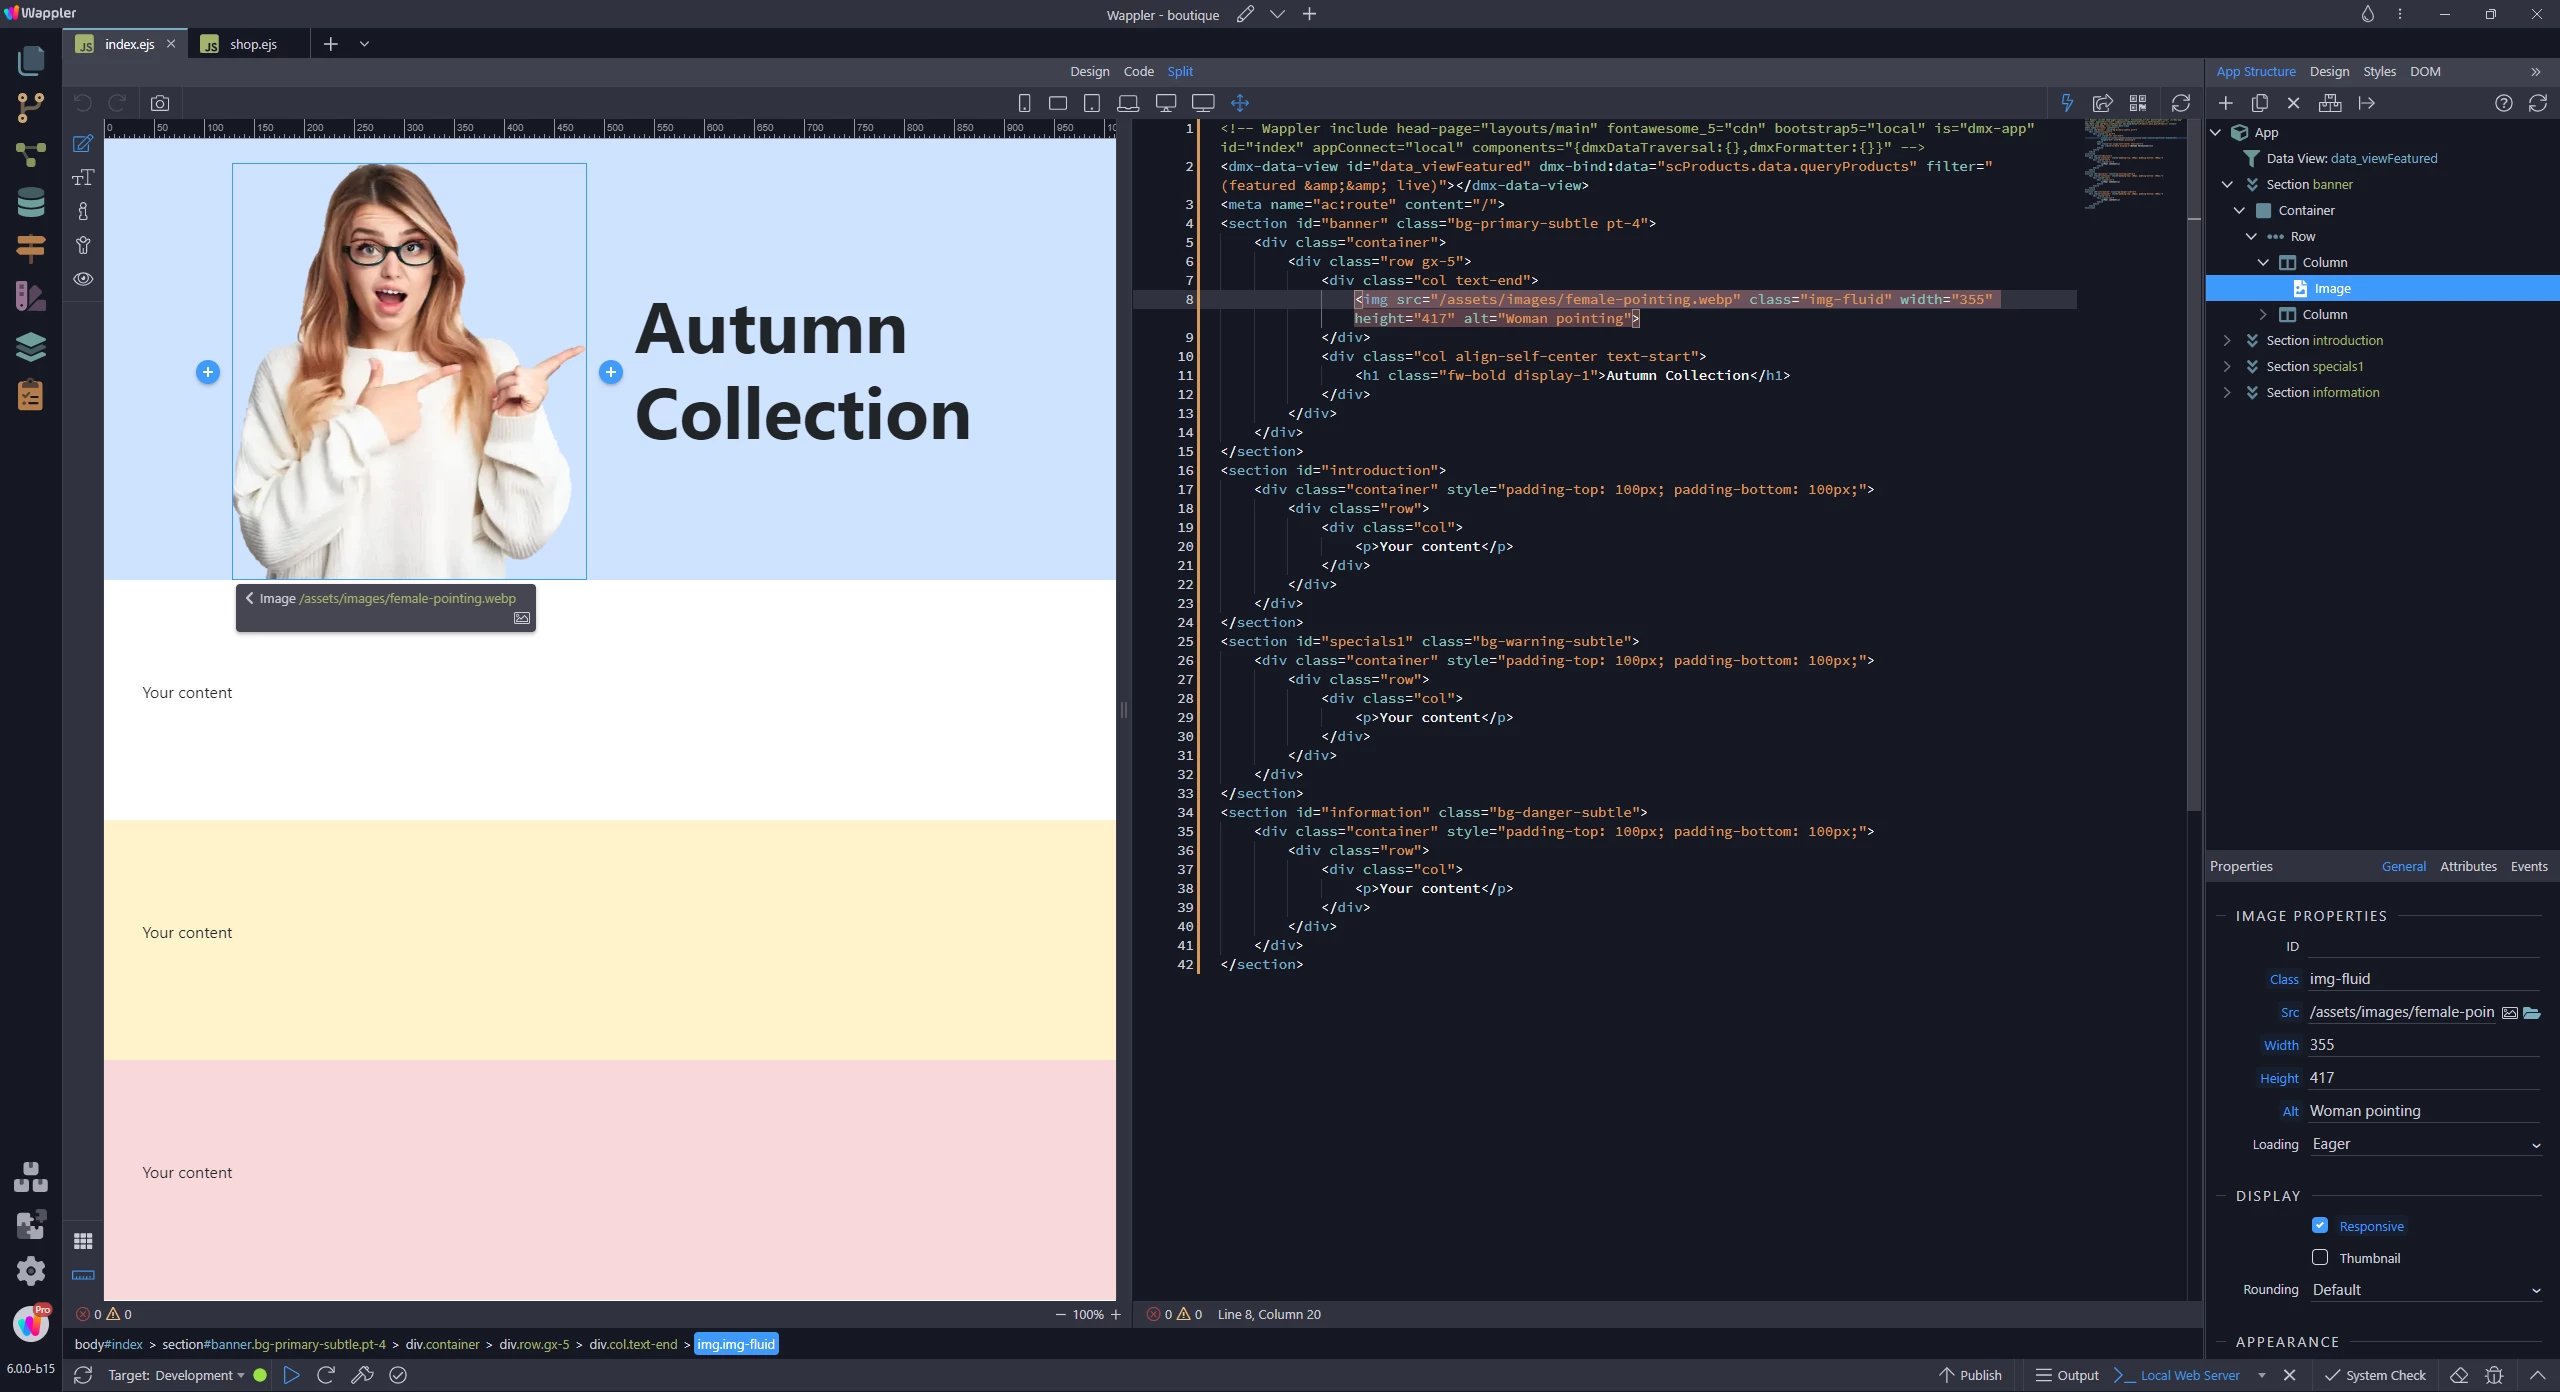Click the Width input field
The width and height of the screenshot is (2560, 1392).
pyautogui.click(x=2420, y=1045)
